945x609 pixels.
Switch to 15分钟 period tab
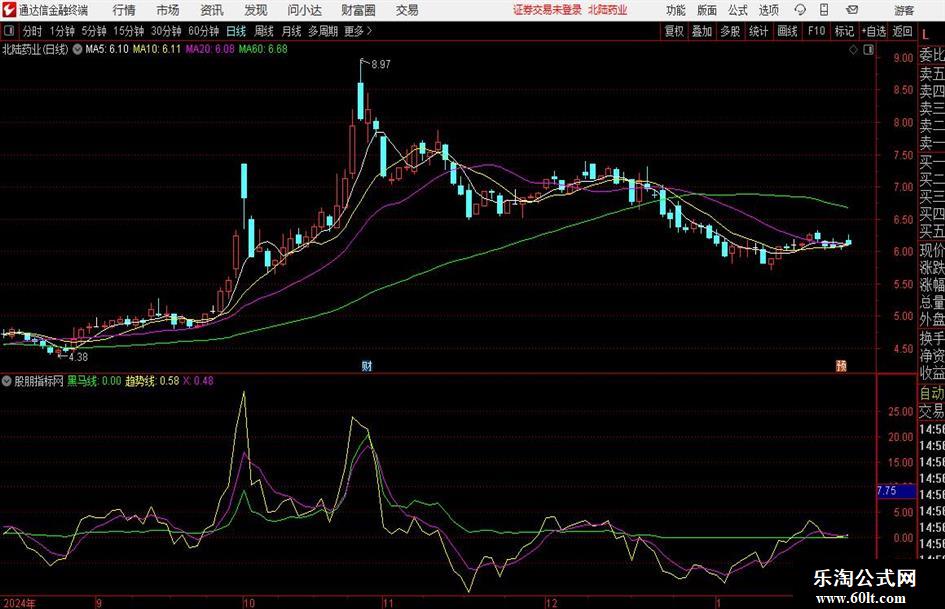(128, 31)
